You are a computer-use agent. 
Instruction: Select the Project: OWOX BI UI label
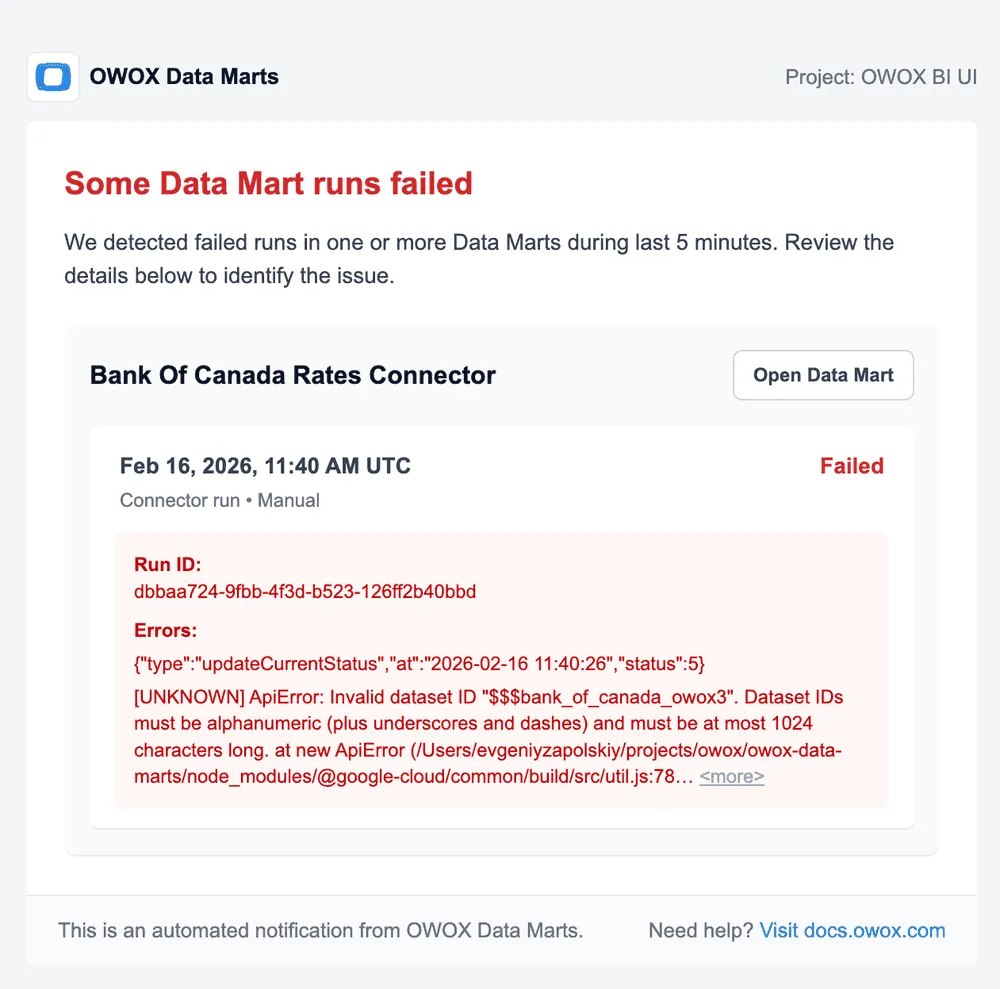click(881, 76)
